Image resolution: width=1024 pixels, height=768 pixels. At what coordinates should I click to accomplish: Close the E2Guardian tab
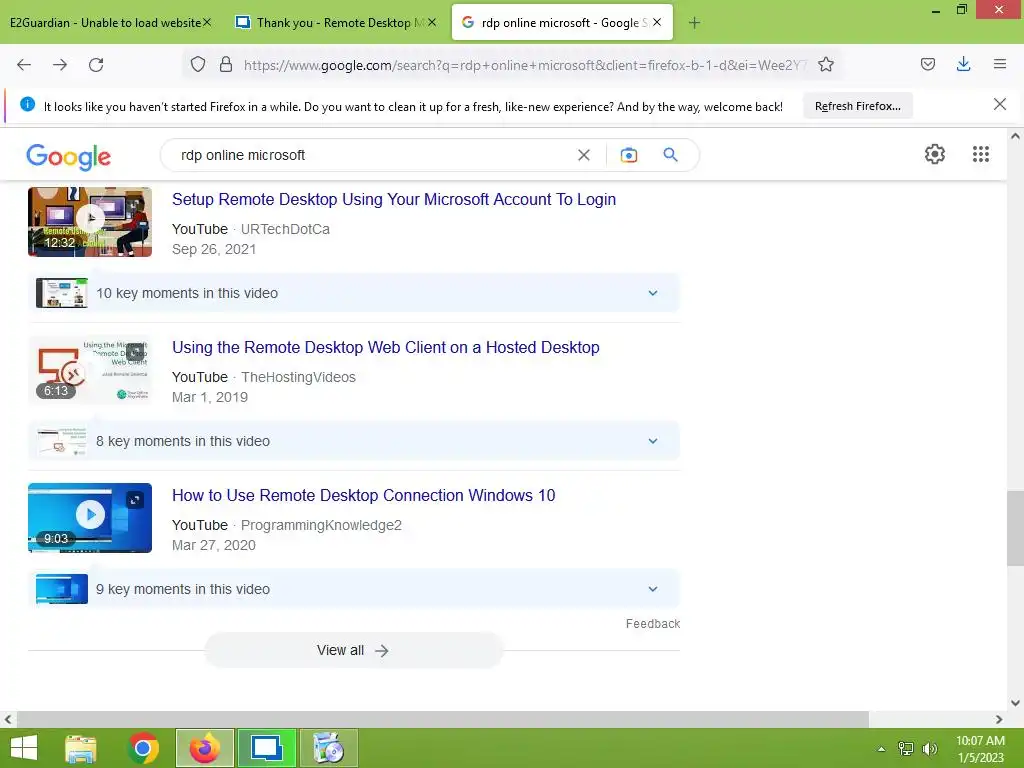207,22
